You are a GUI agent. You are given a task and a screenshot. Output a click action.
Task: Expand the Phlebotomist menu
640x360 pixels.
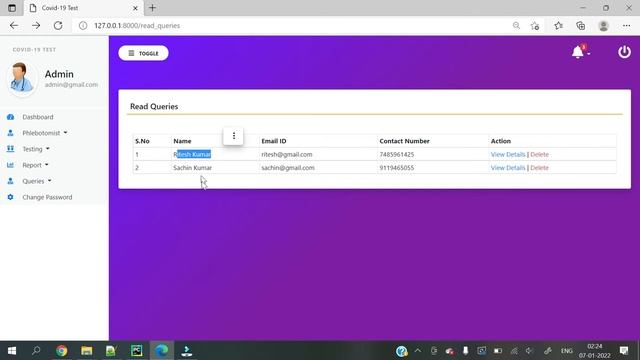click(44, 133)
